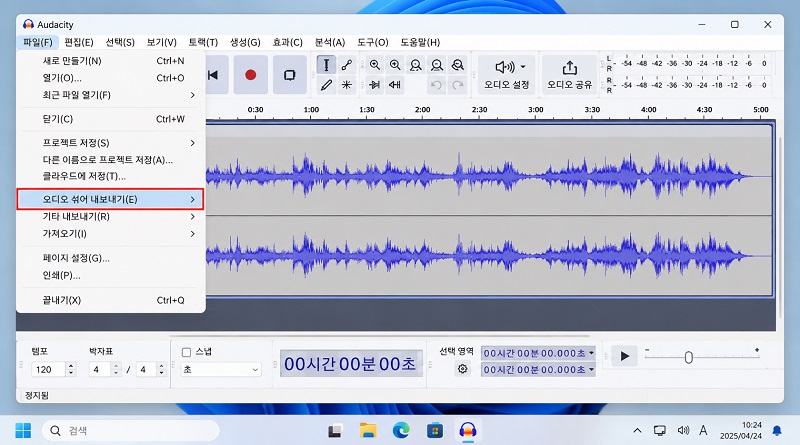The image size is (800, 445).
Task: Select the I-beam Selection tool
Action: [326, 65]
